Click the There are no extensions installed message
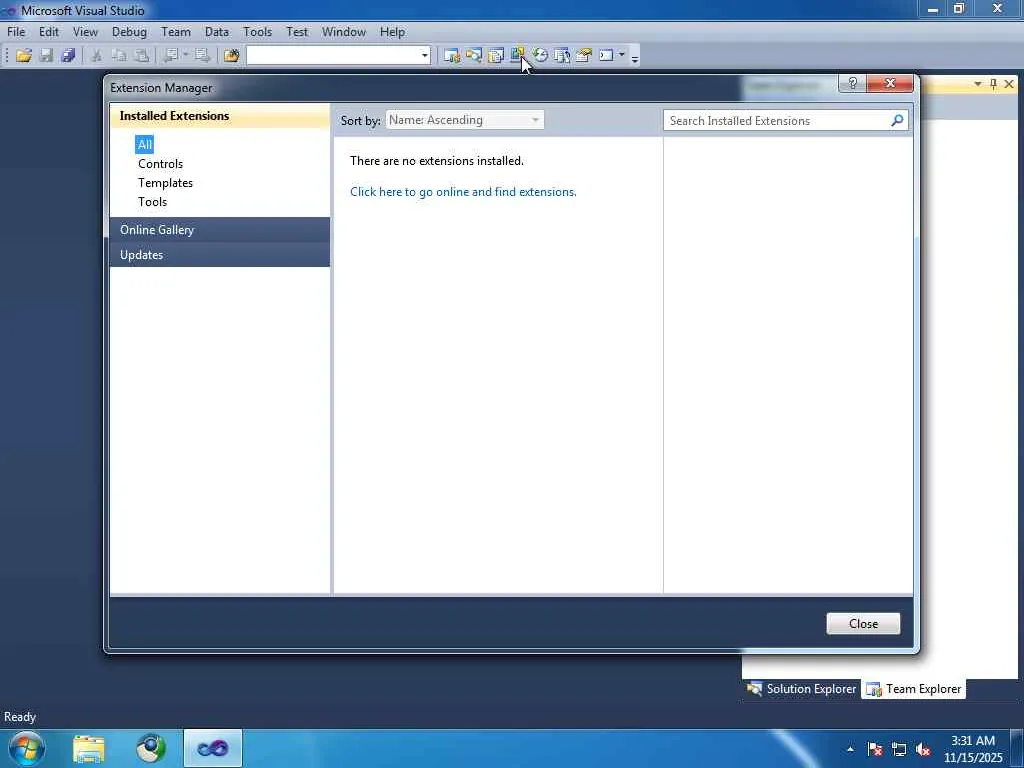1024x768 pixels. click(436, 161)
